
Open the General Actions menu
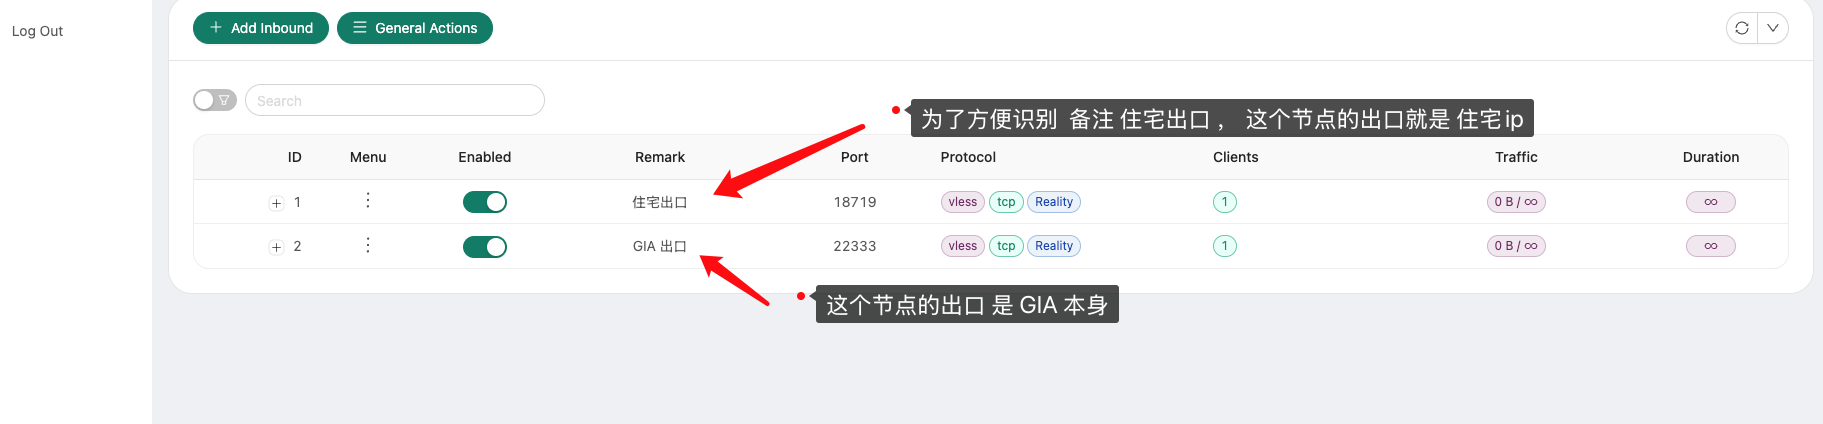(415, 28)
